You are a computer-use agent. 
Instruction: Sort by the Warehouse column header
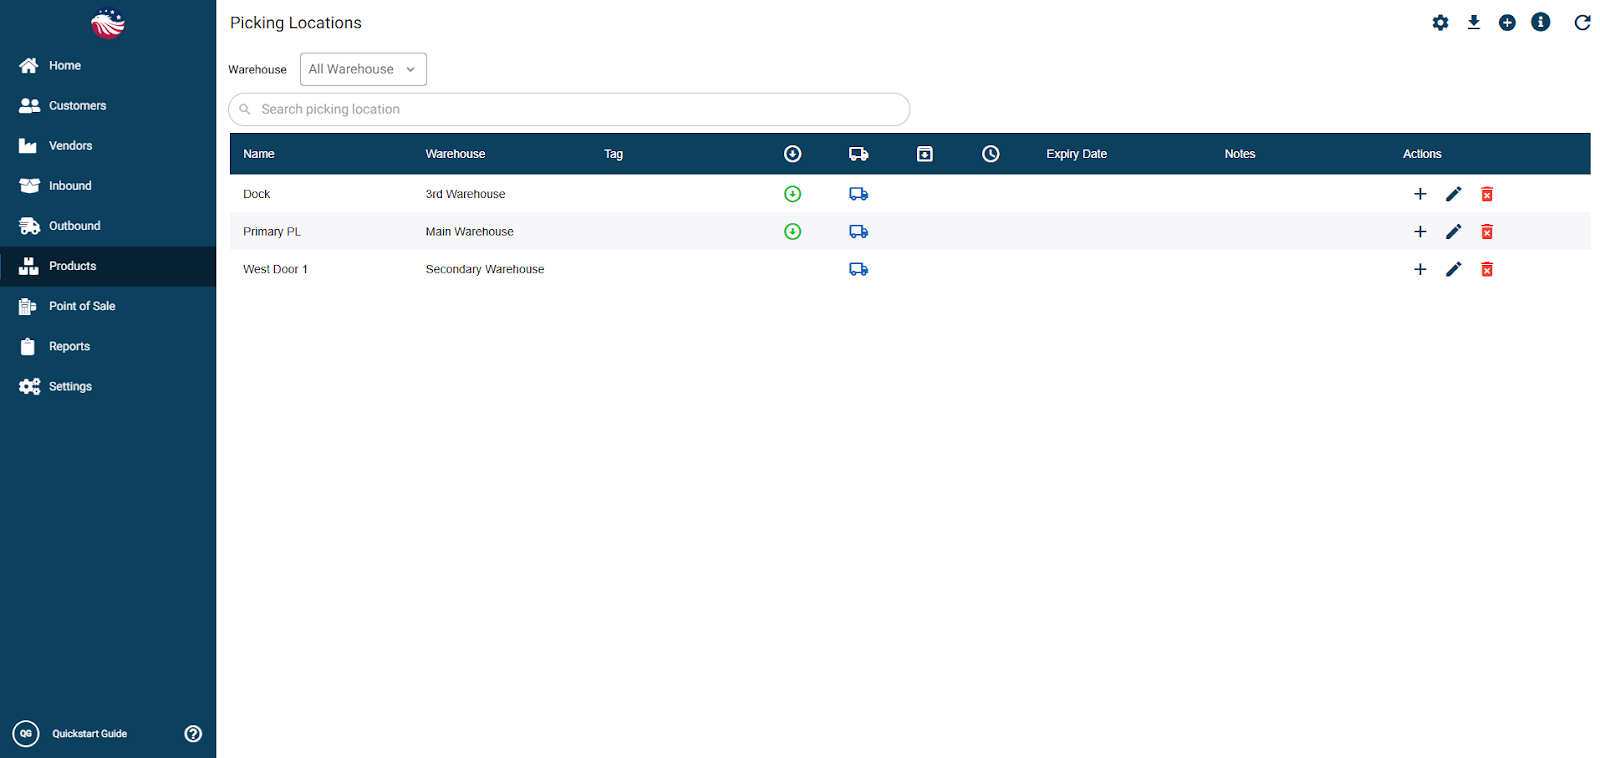455,154
